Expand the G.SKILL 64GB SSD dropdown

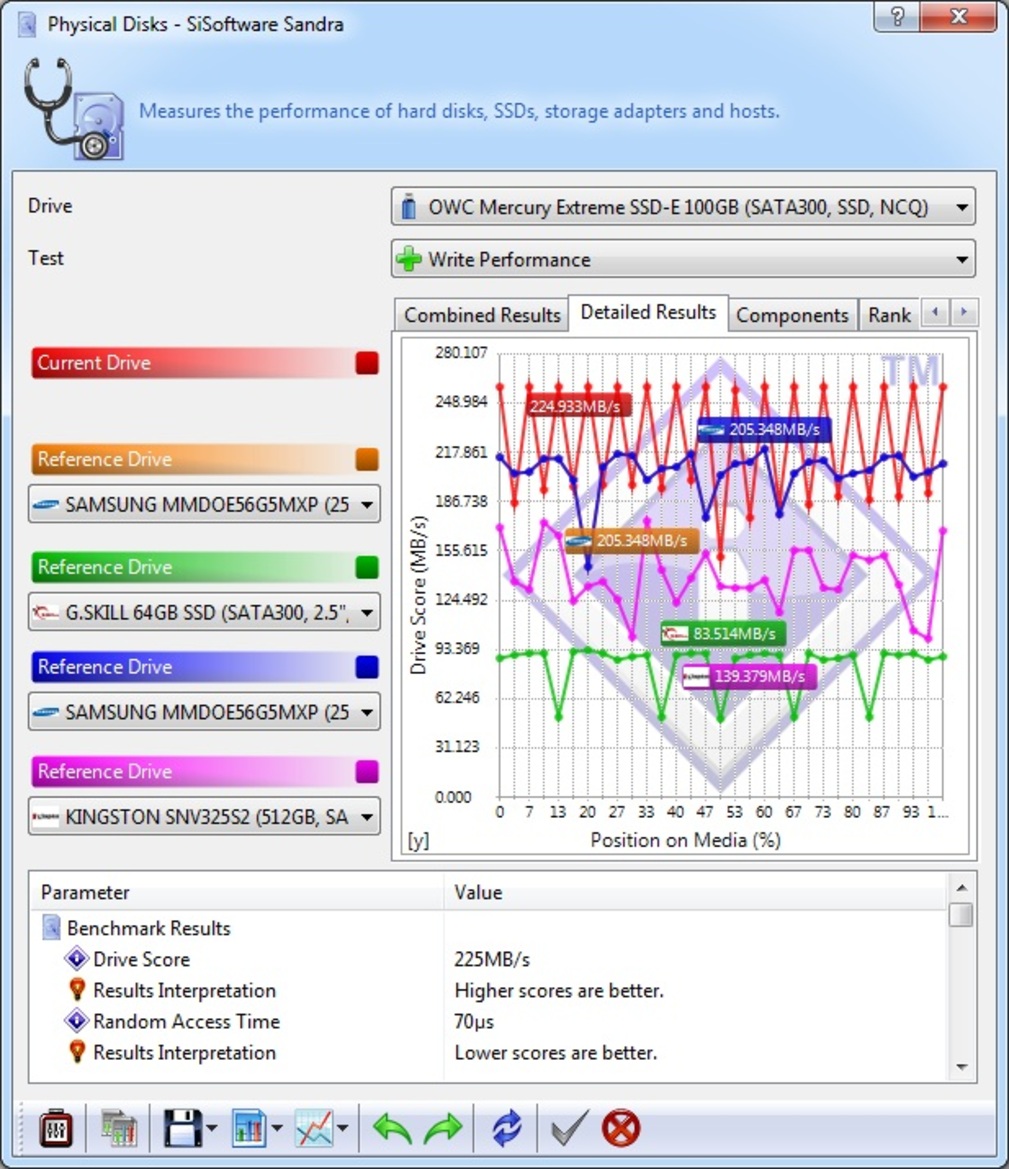pos(204,612)
